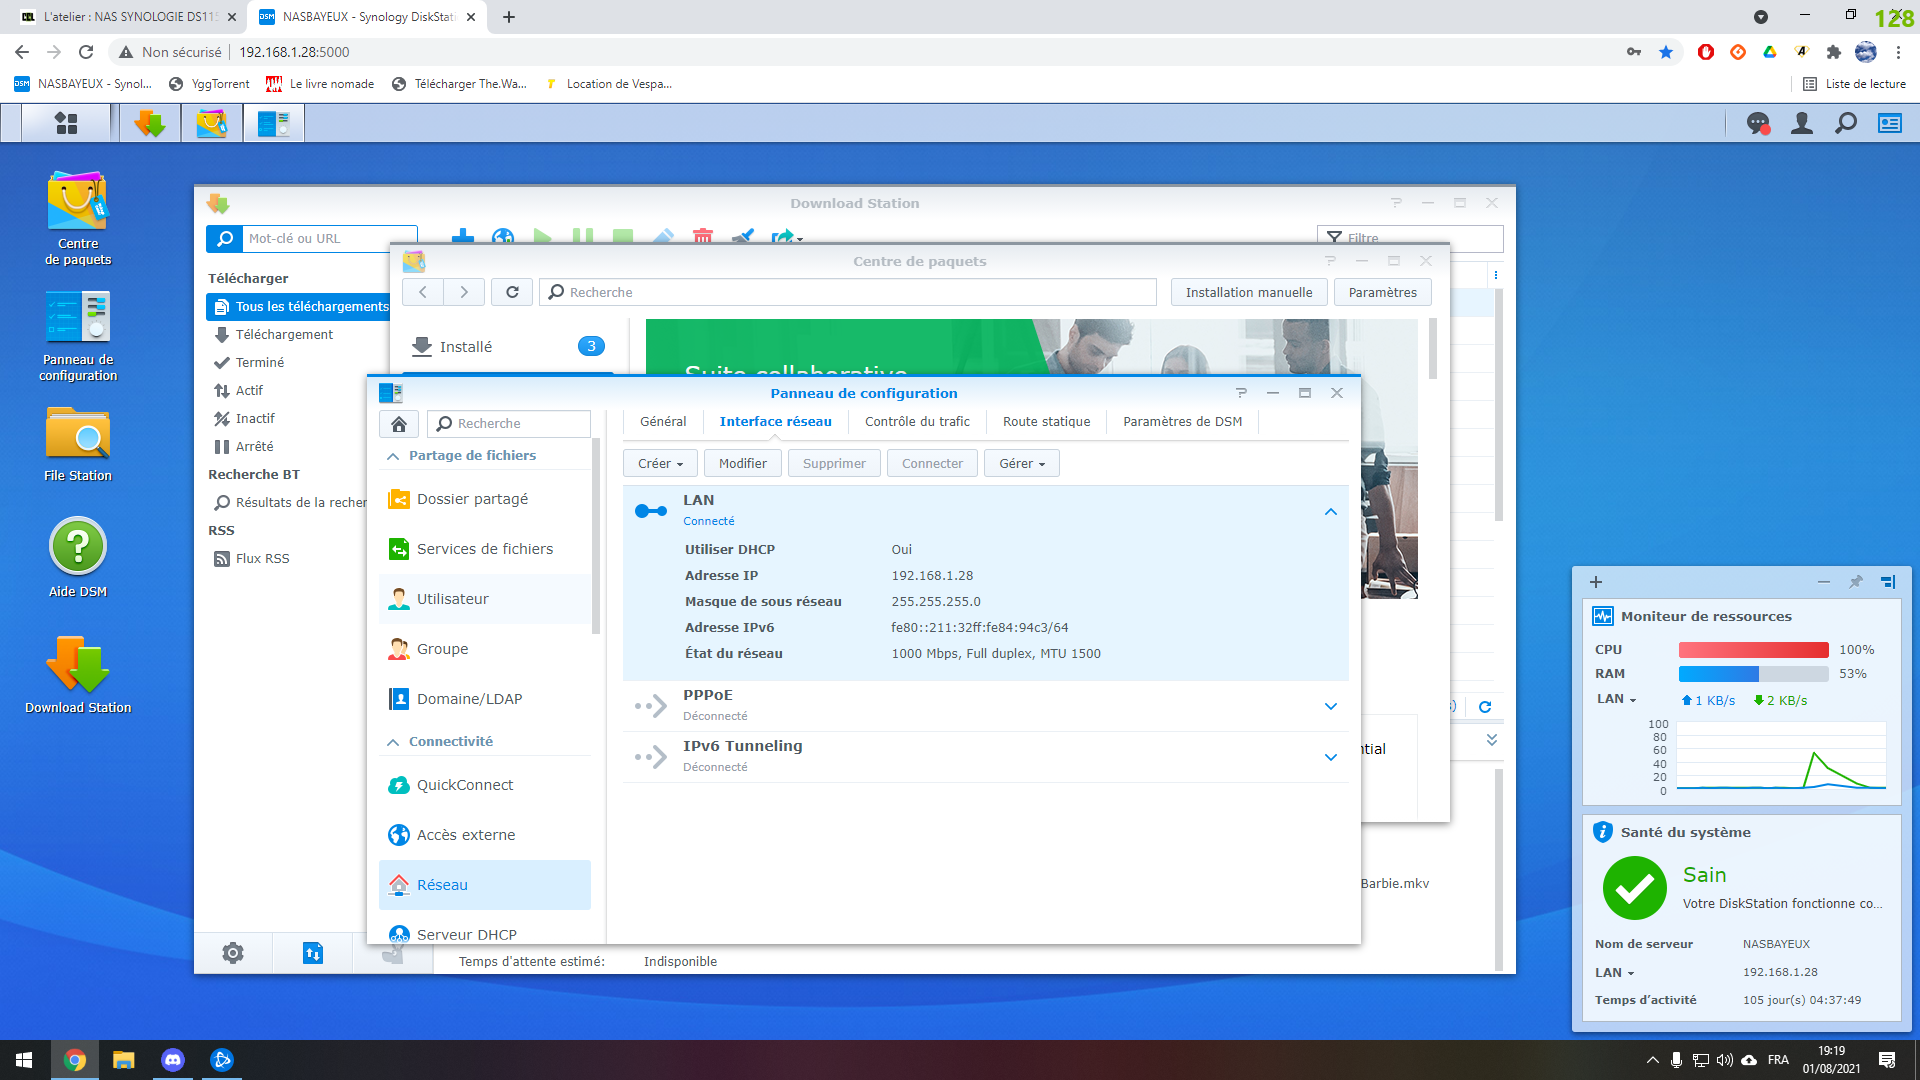Collapse the Partage de fichiers section

tap(393, 456)
